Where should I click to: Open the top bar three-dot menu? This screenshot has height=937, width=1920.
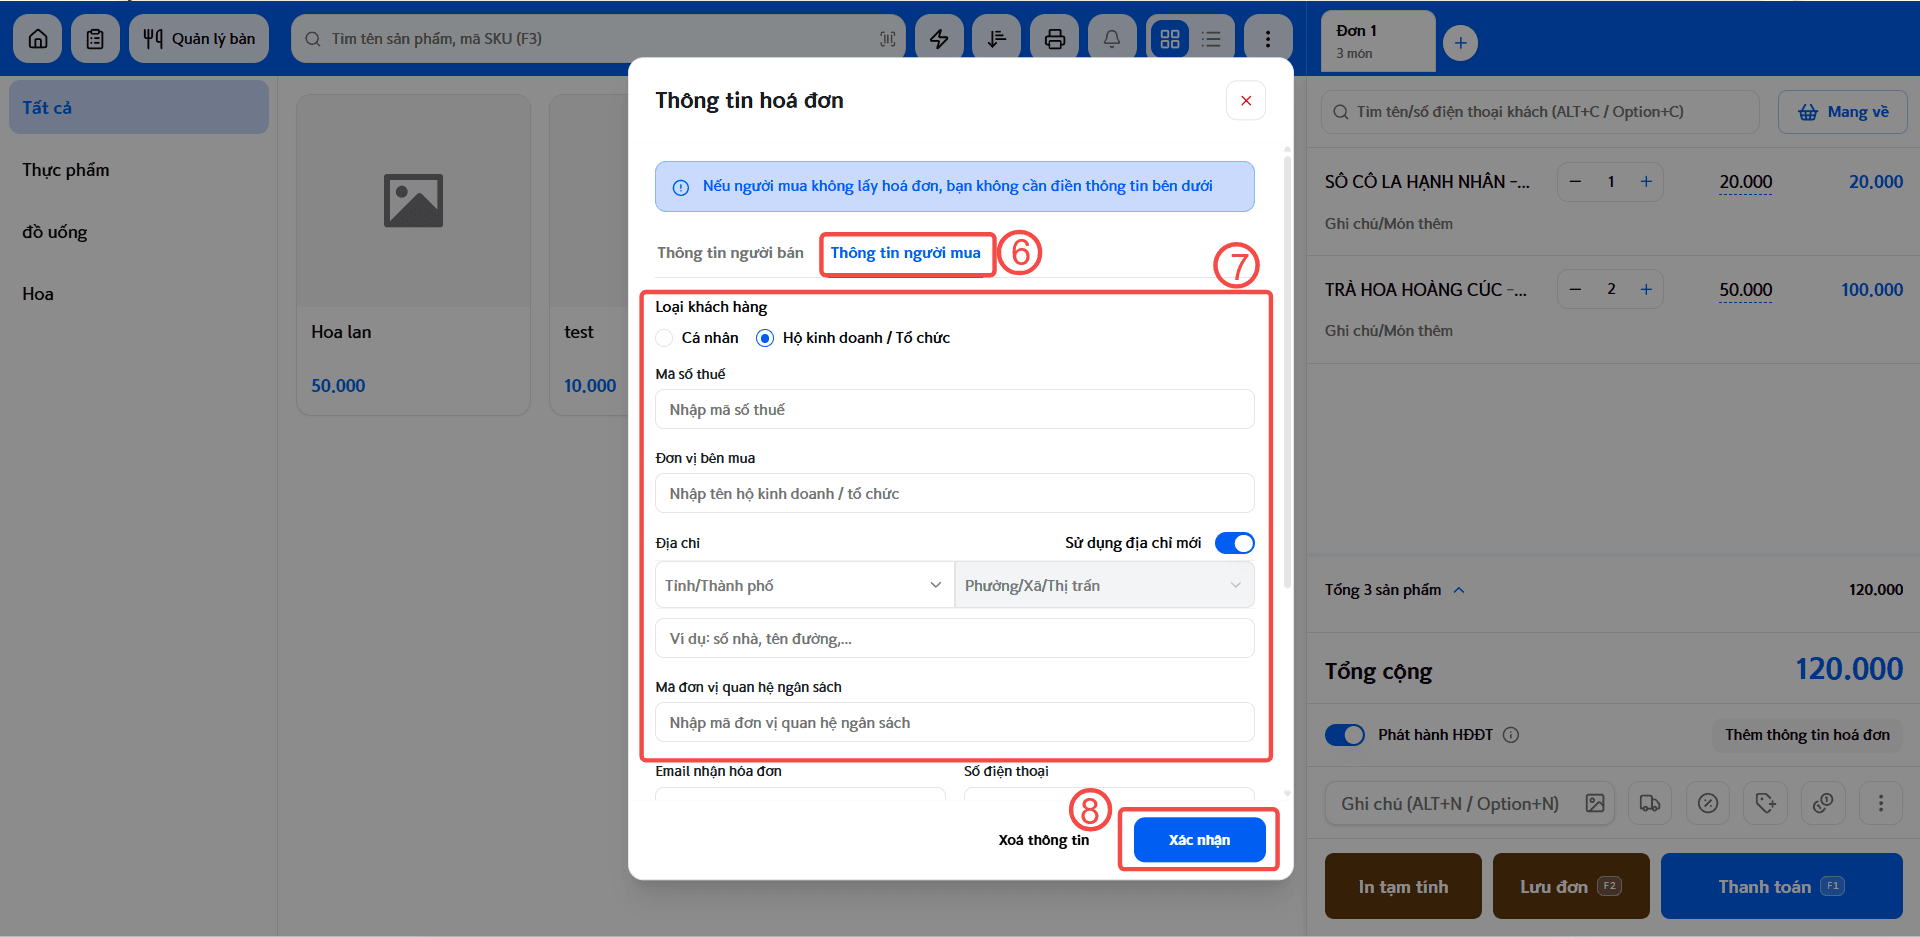[x=1268, y=39]
